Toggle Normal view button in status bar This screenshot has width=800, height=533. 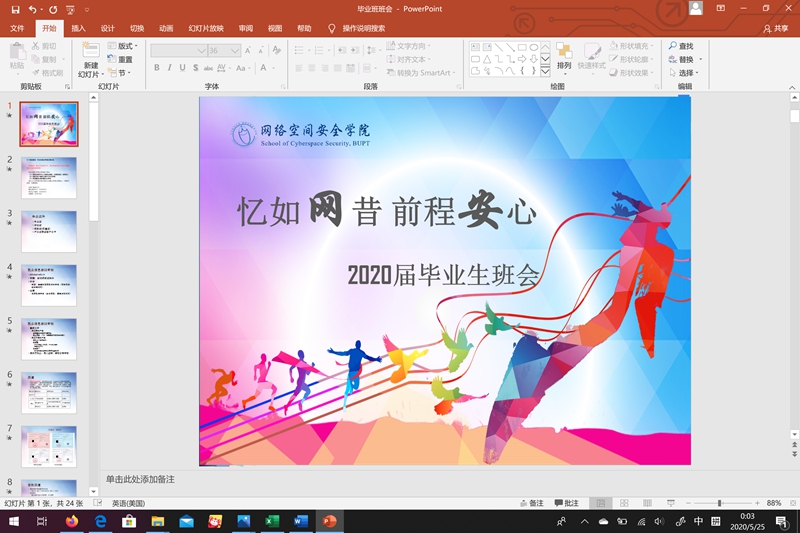pos(600,503)
